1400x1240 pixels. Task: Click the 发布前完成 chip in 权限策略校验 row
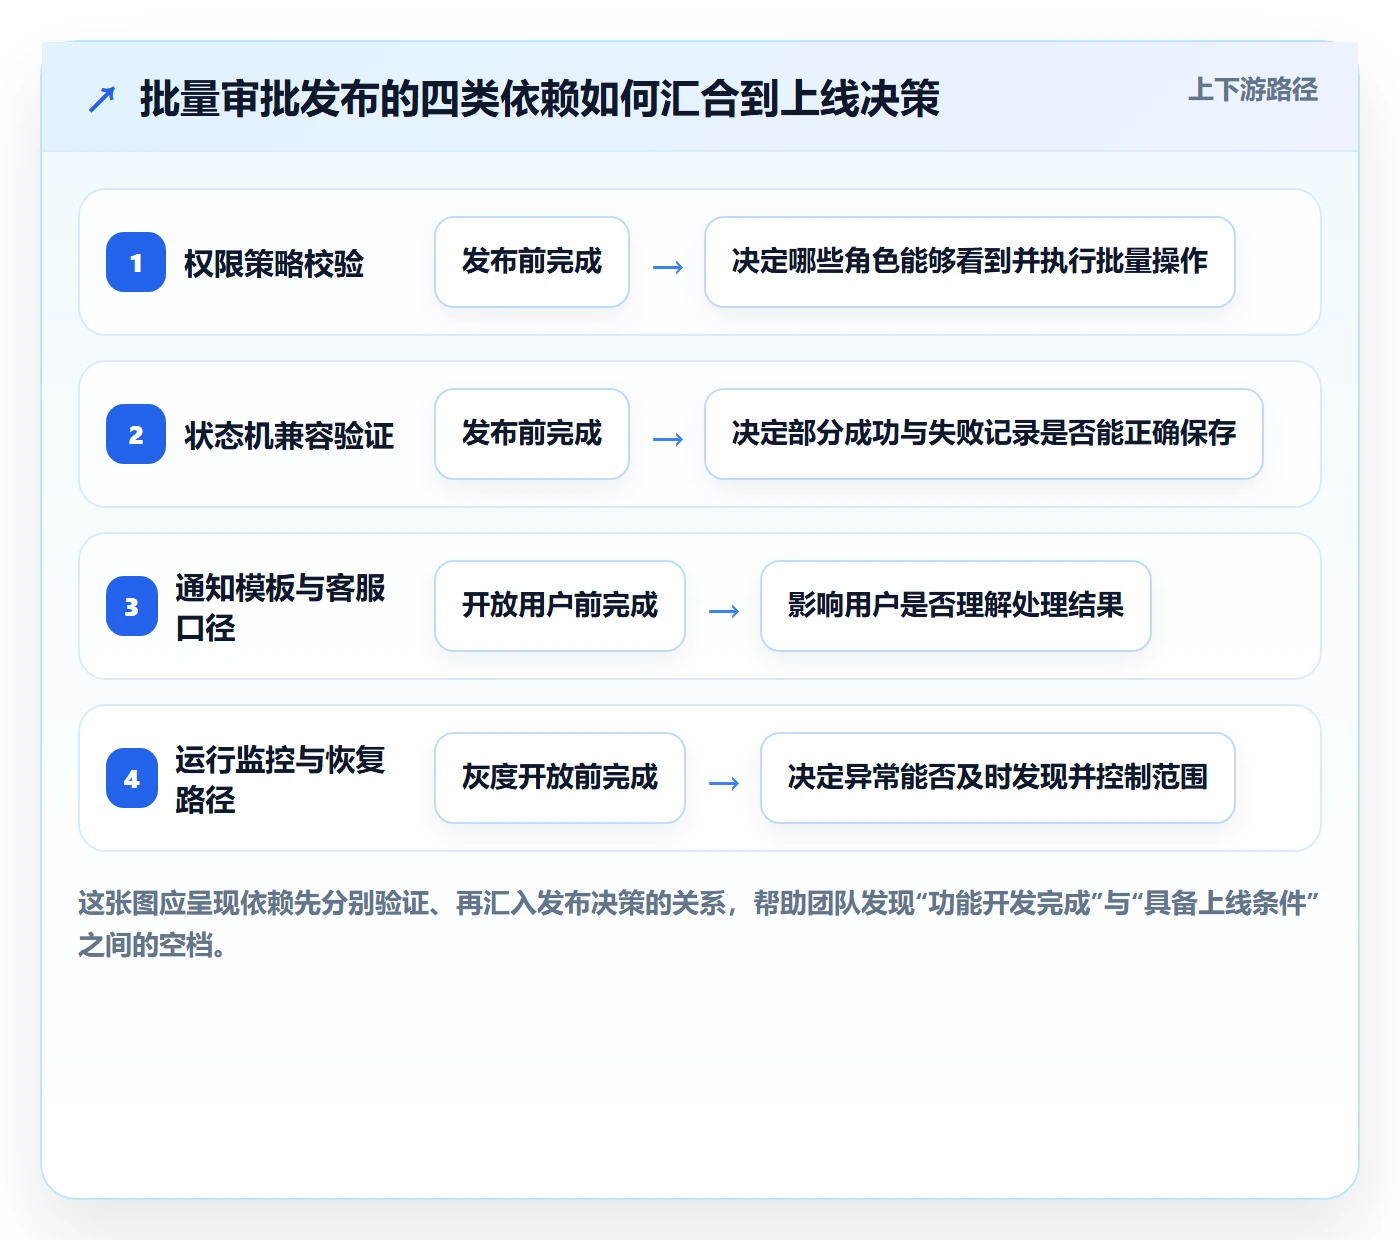click(x=532, y=262)
